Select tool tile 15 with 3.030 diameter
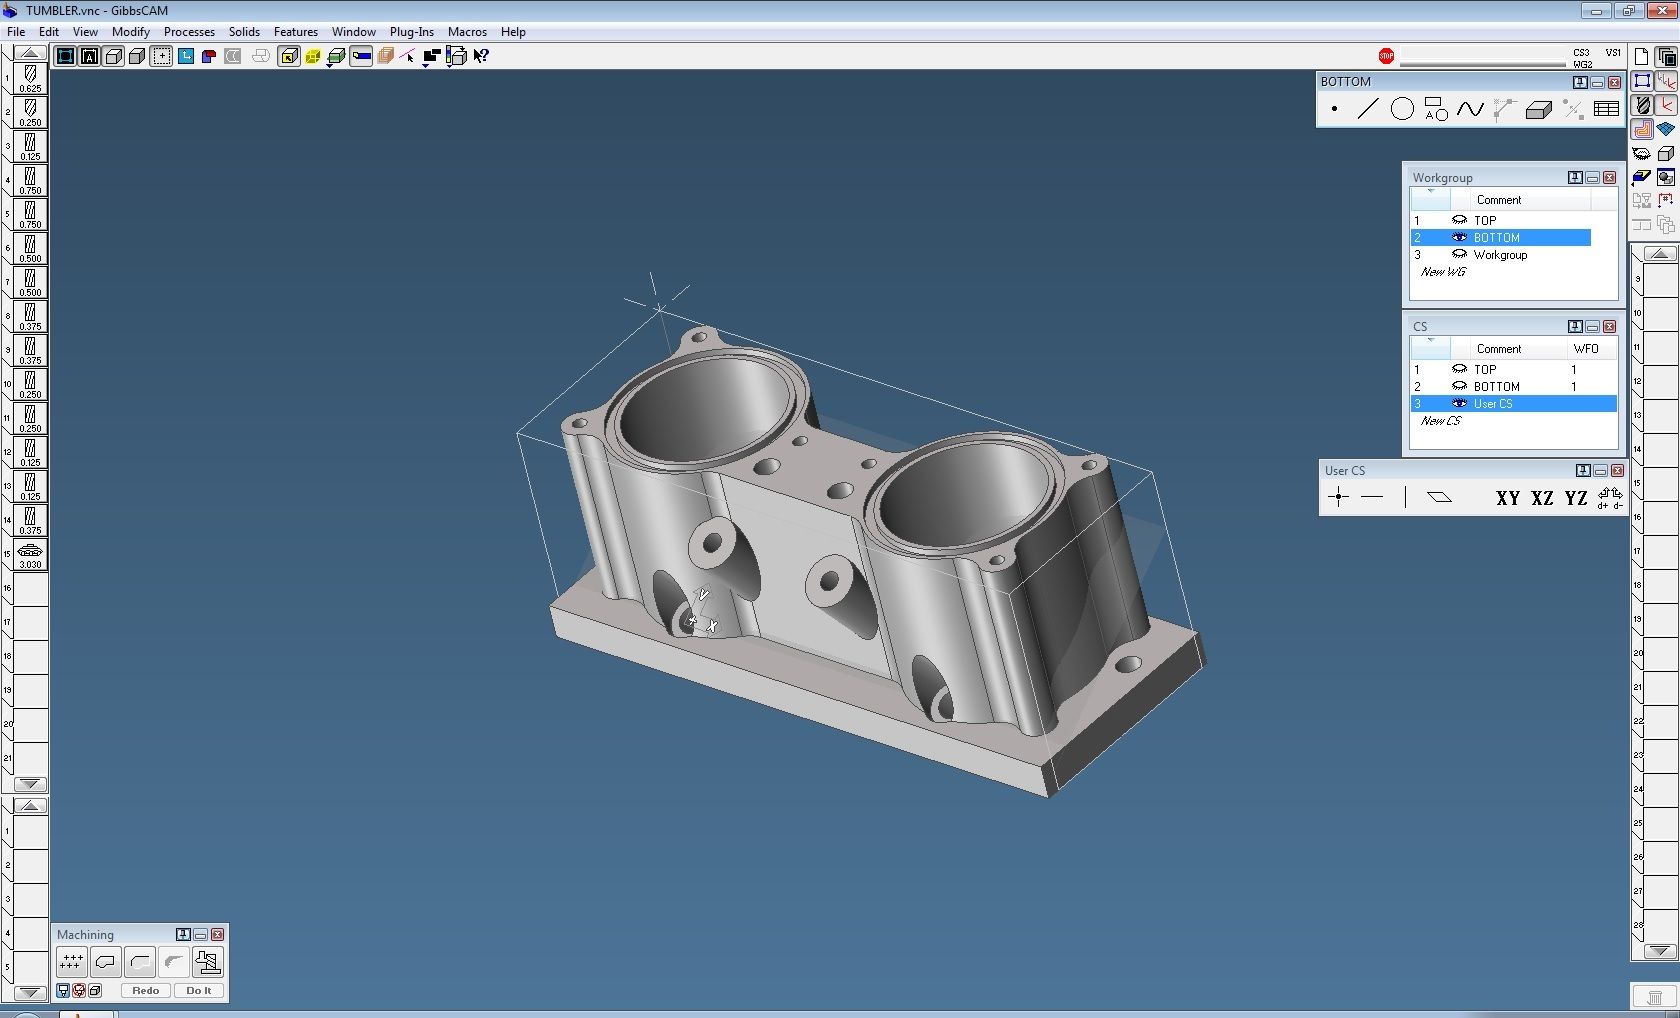Viewport: 1680px width, 1018px height. point(30,554)
